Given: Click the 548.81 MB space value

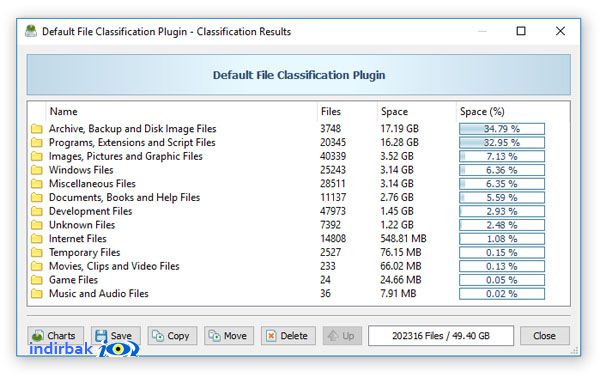Looking at the screenshot, I should point(403,239).
